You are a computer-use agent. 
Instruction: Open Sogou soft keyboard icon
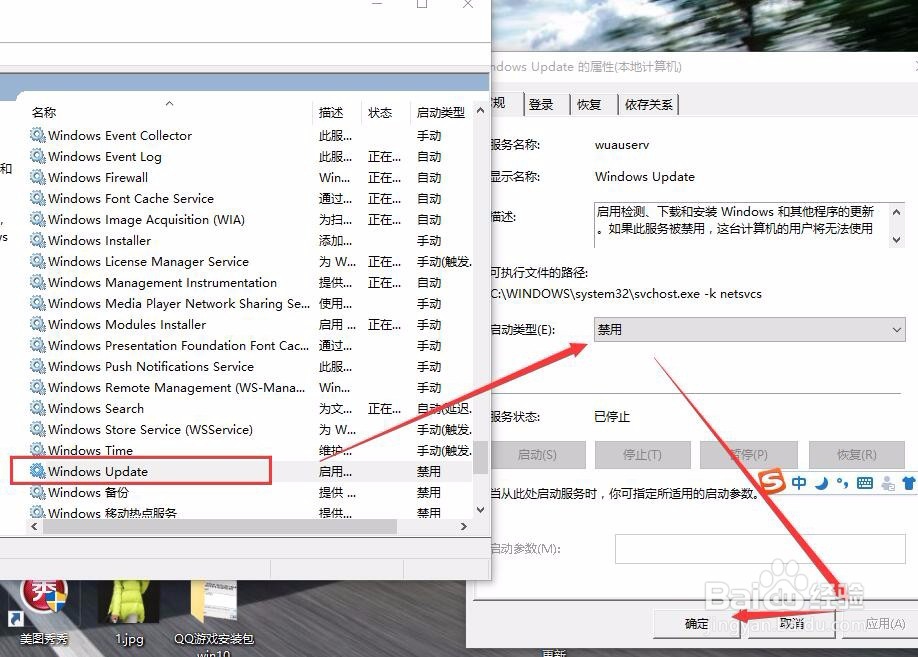[865, 483]
